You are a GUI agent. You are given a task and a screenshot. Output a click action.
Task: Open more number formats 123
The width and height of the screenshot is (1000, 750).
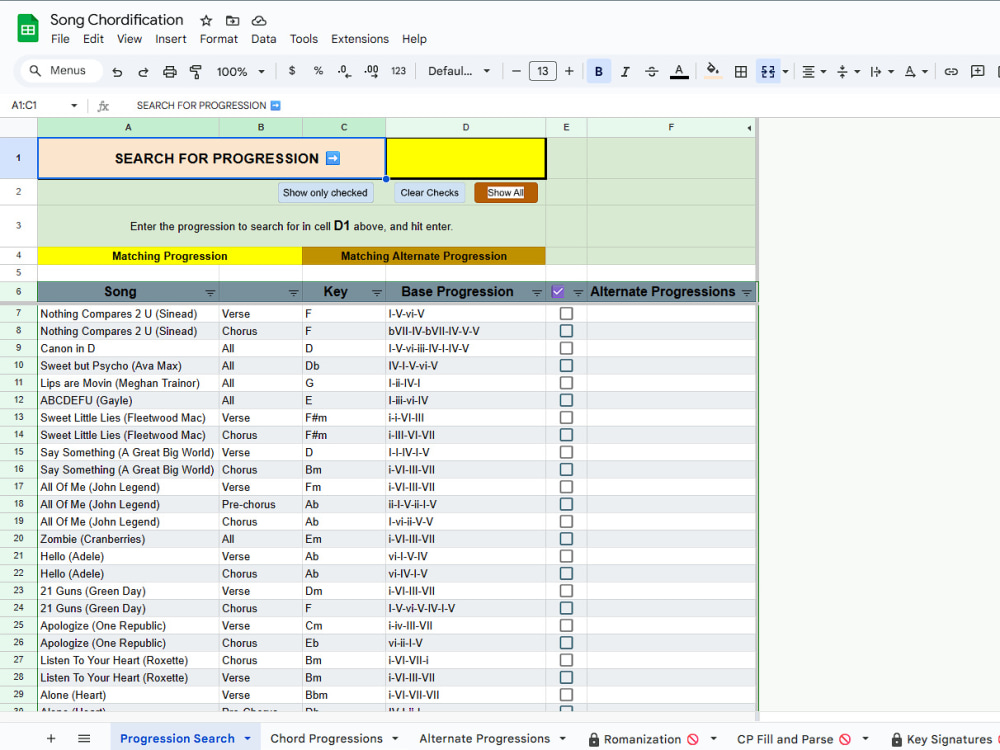pyautogui.click(x=398, y=71)
